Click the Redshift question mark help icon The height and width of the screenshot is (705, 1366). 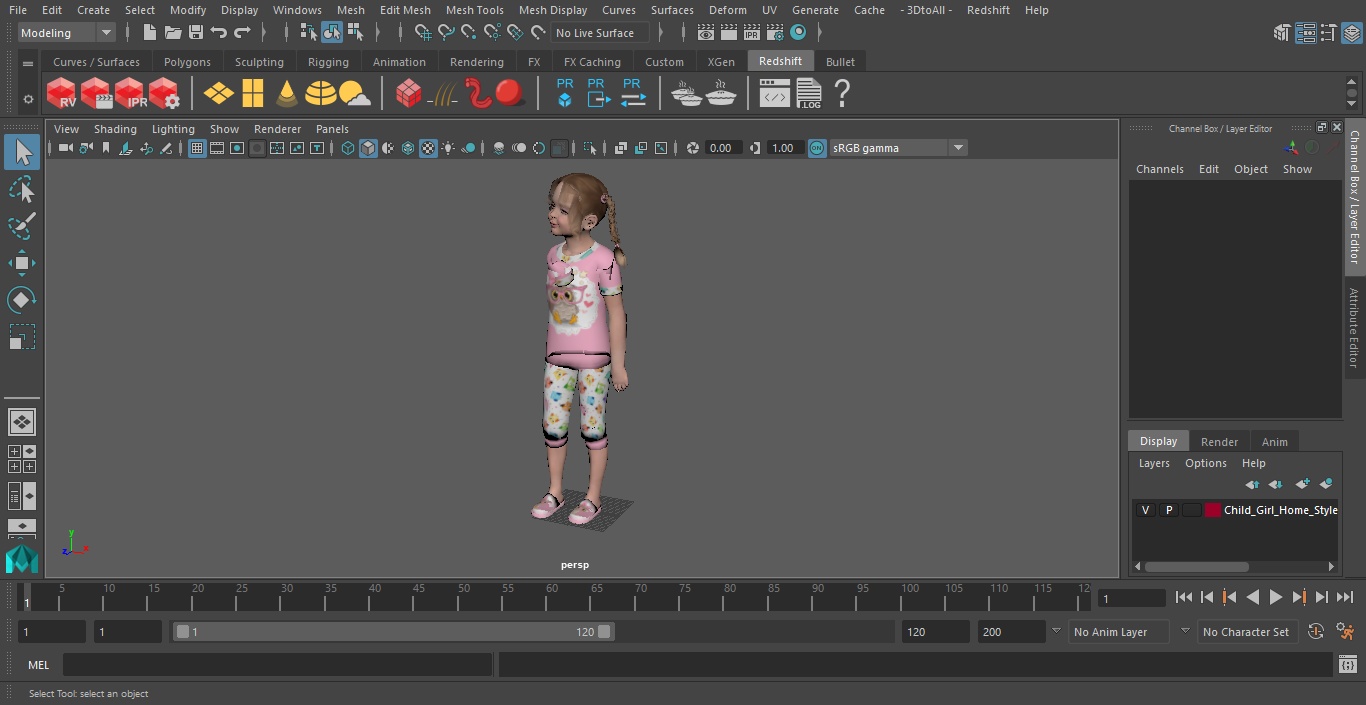click(x=842, y=94)
